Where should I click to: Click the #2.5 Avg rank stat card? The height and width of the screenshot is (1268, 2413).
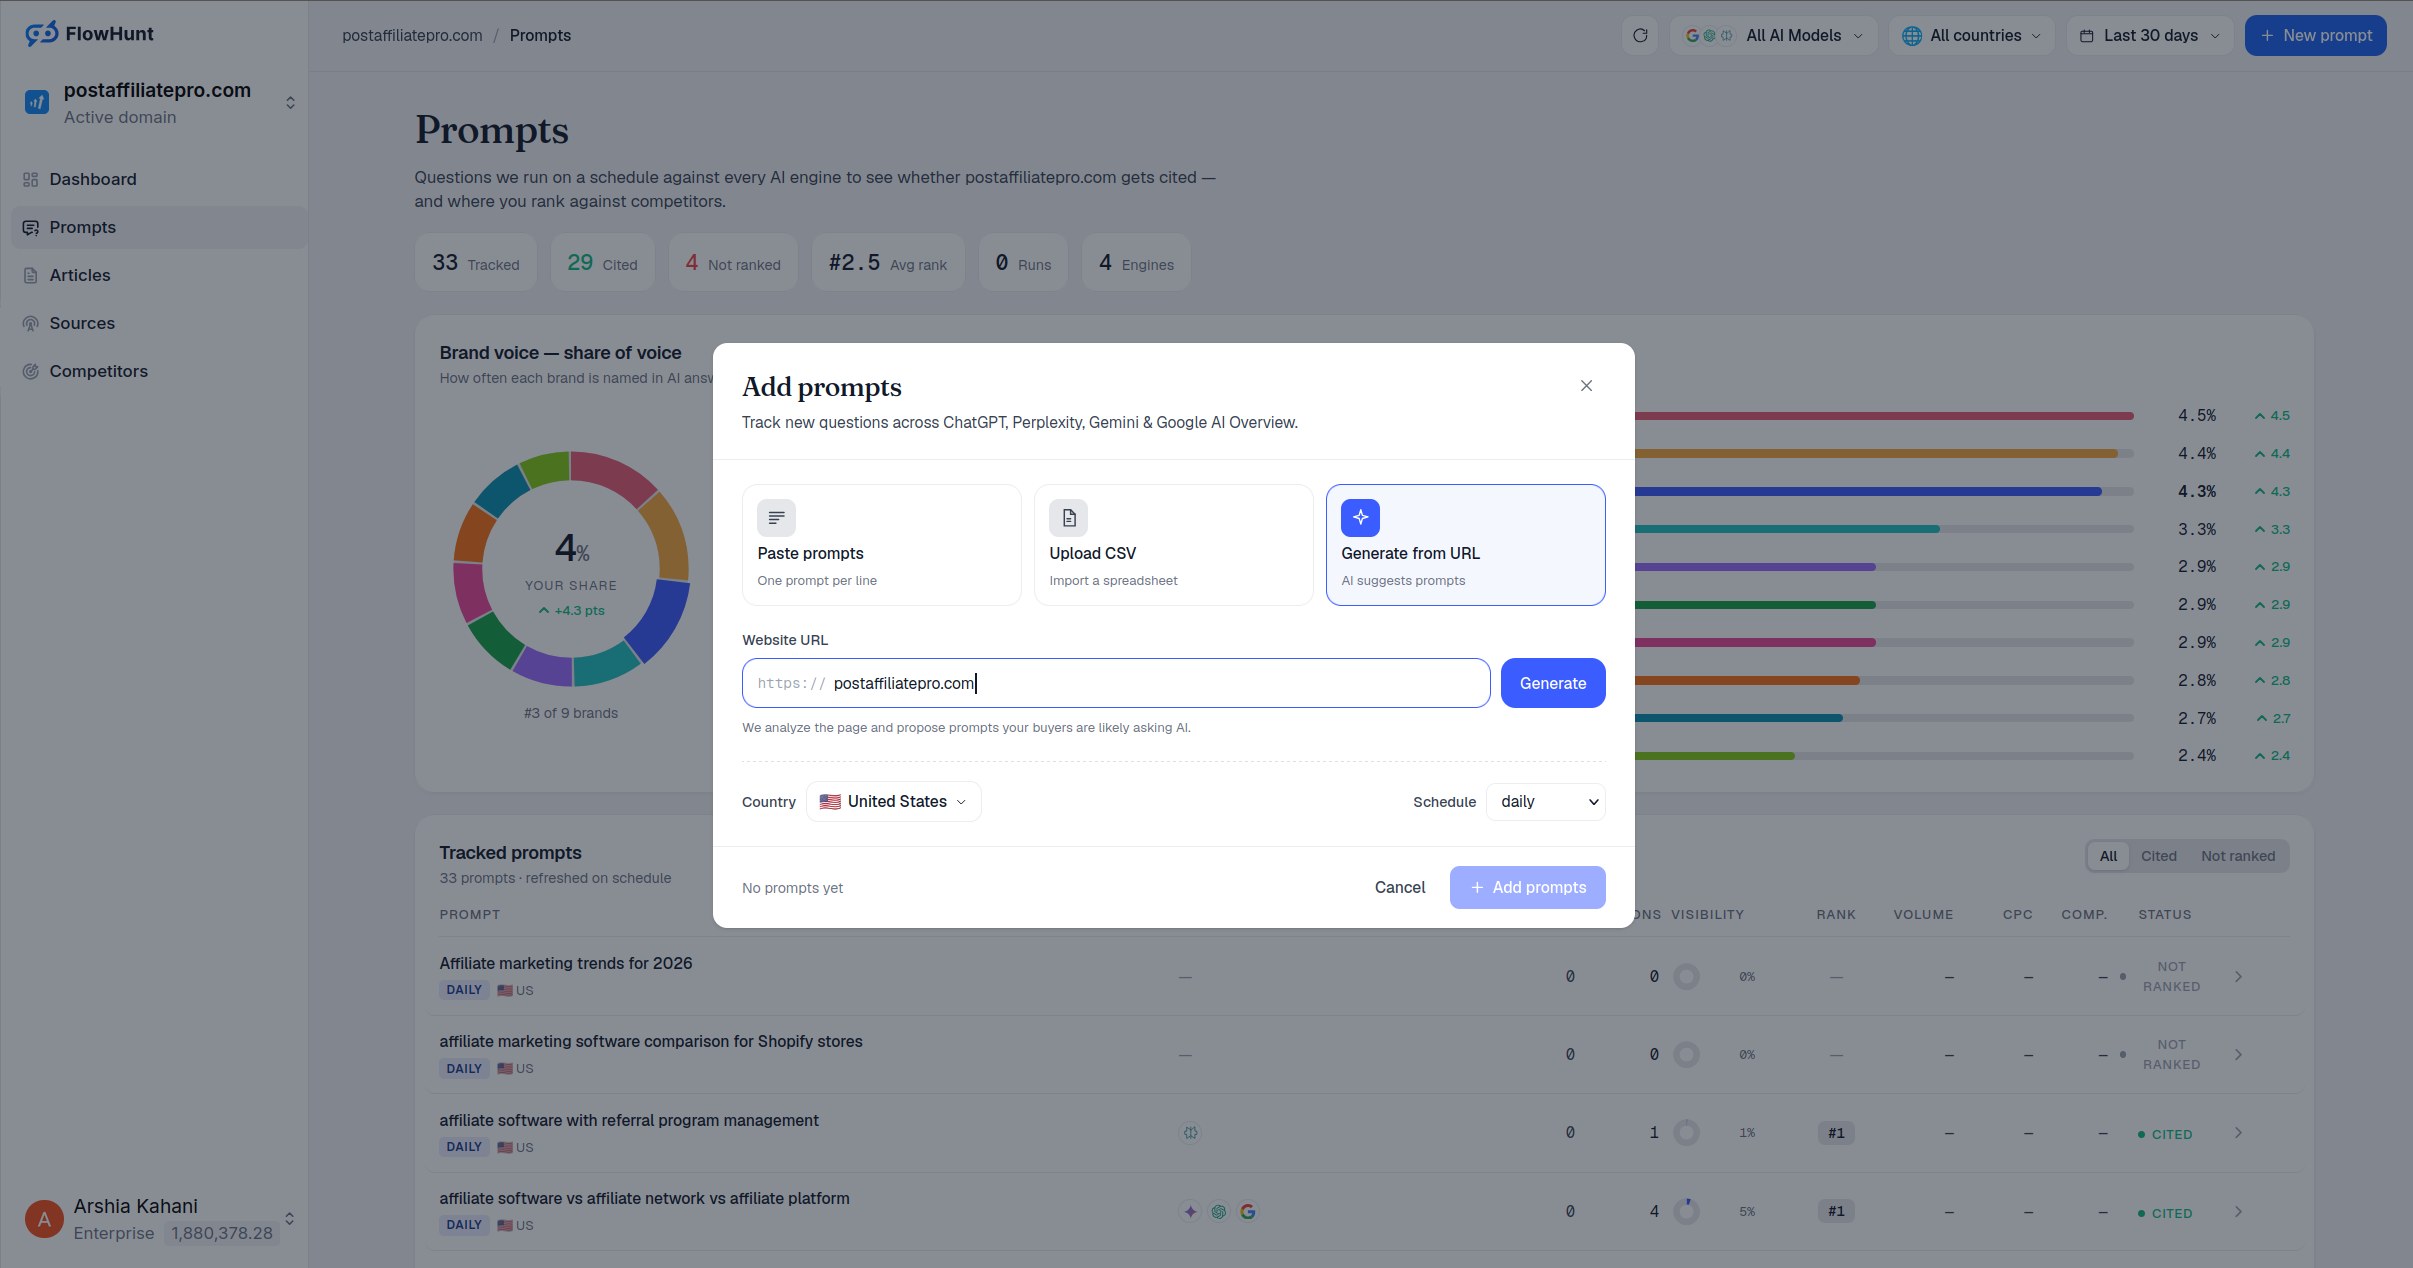pyautogui.click(x=888, y=262)
